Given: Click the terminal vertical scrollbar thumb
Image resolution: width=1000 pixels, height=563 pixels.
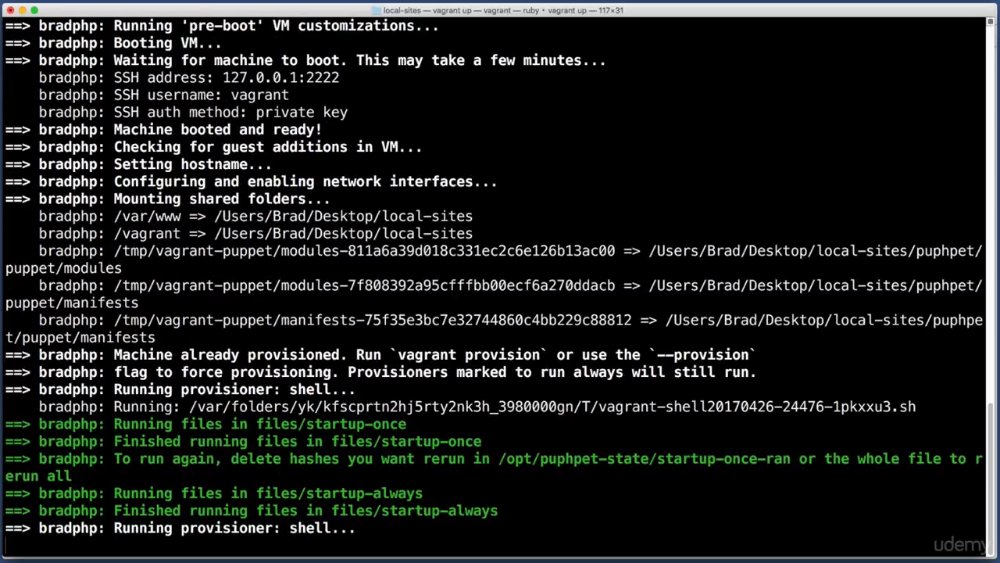Looking at the screenshot, I should tap(990, 469).
